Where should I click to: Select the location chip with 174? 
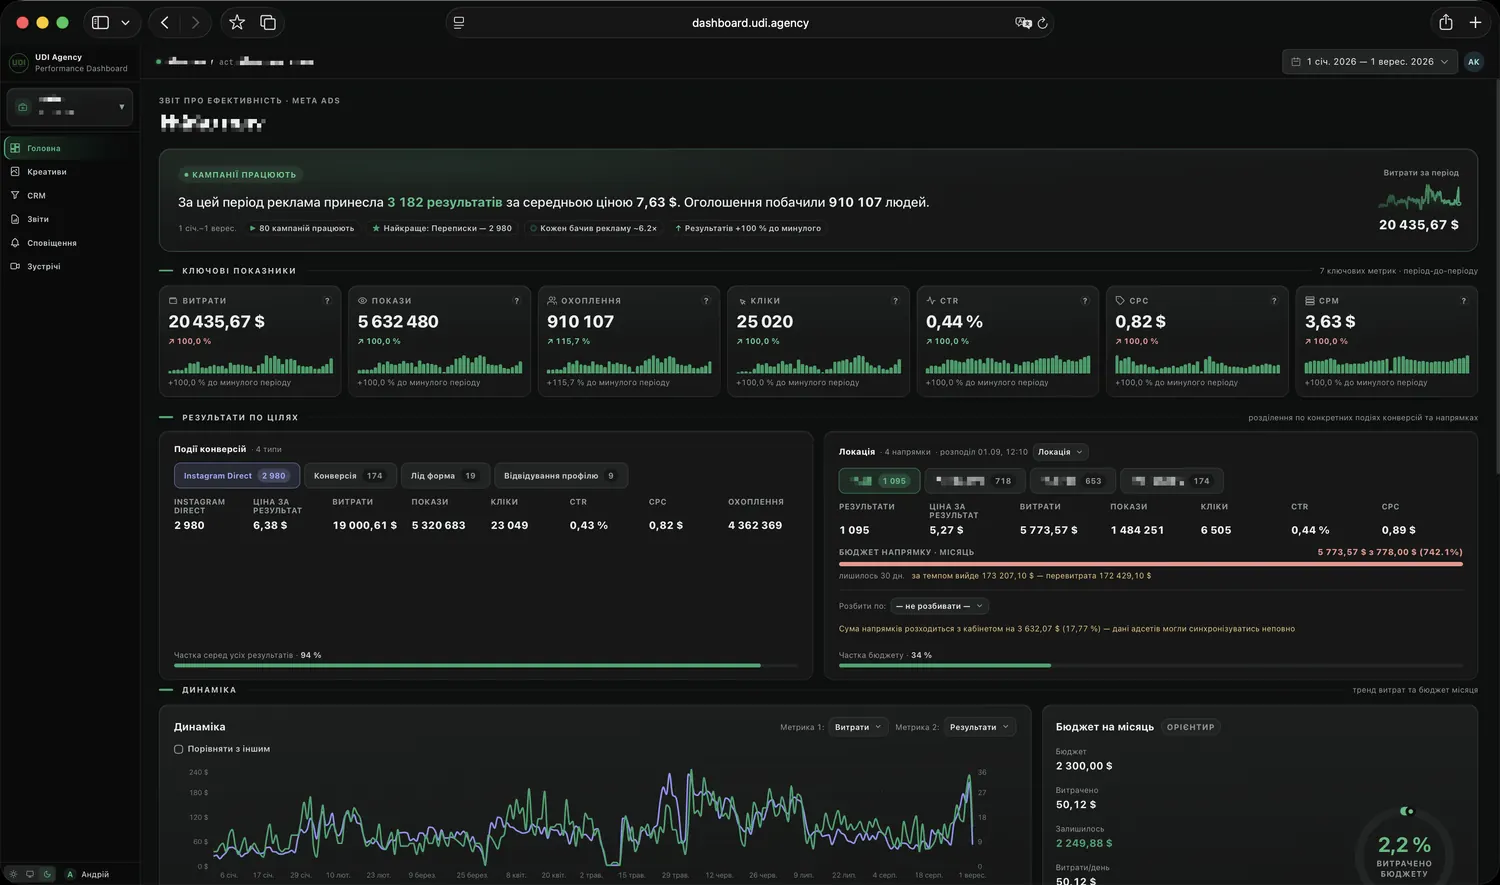(1171, 481)
